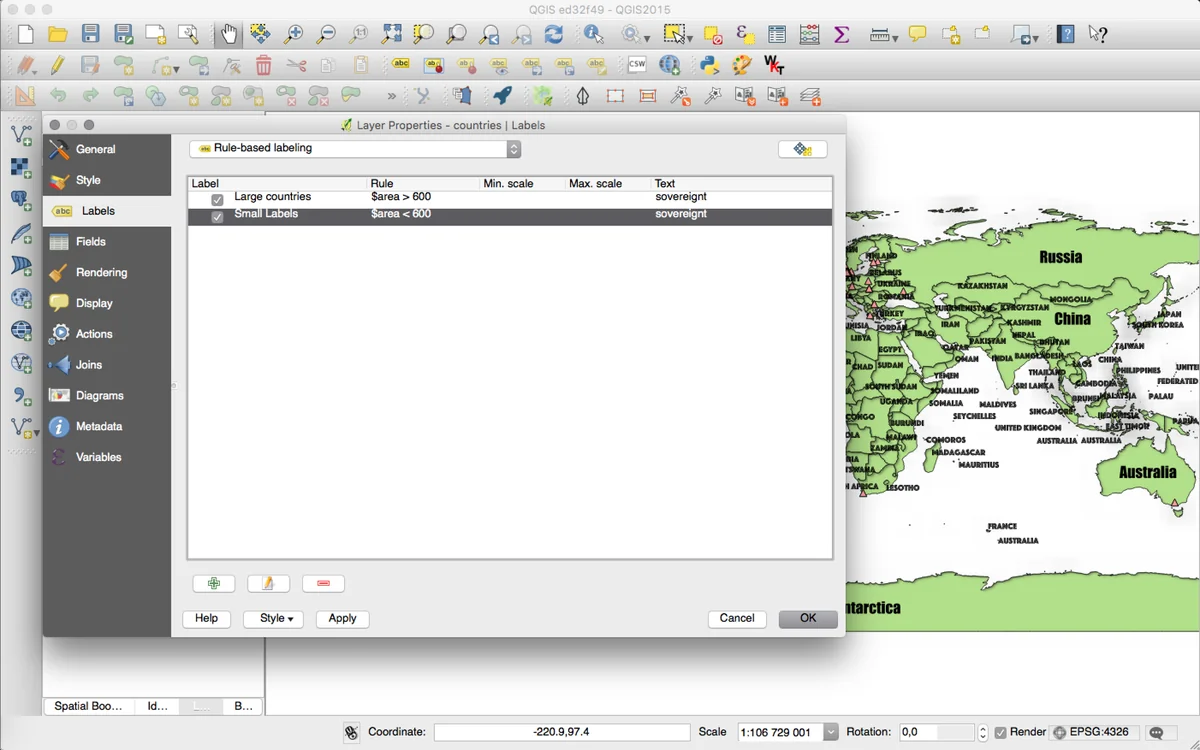Click the Apply button
The height and width of the screenshot is (750, 1200).
(x=342, y=619)
